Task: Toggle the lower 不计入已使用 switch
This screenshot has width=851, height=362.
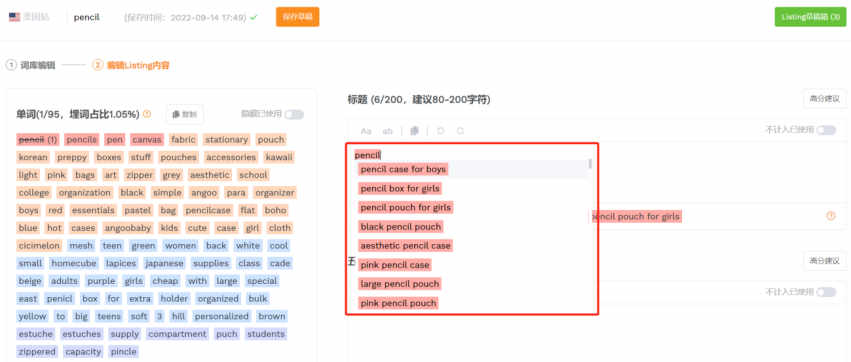Action: coord(826,292)
